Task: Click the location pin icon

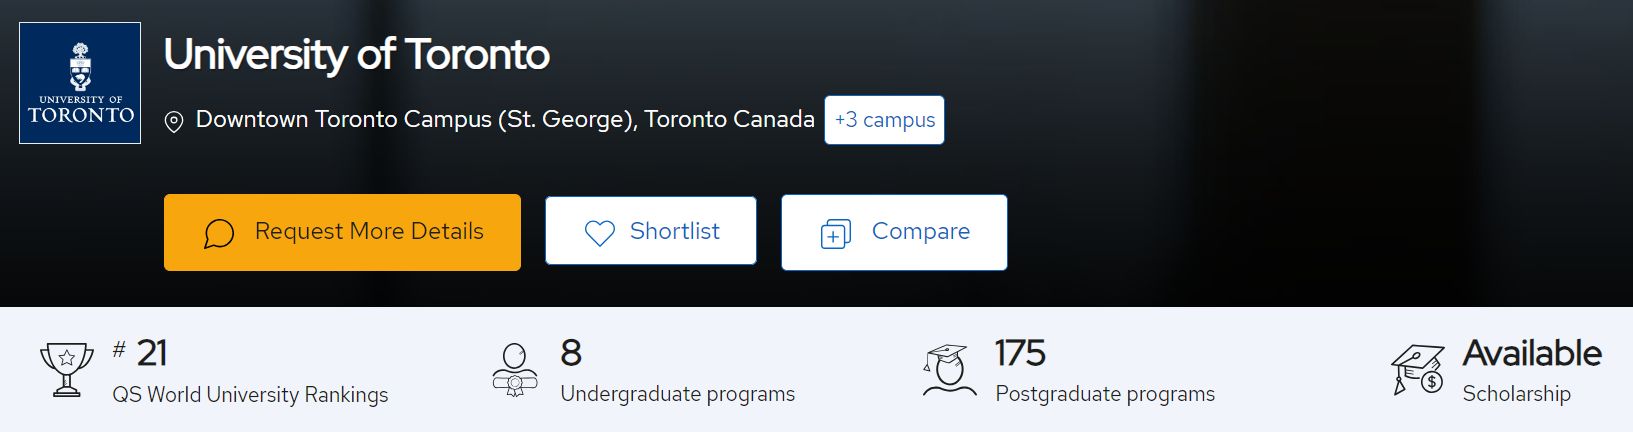Action: coord(174,122)
